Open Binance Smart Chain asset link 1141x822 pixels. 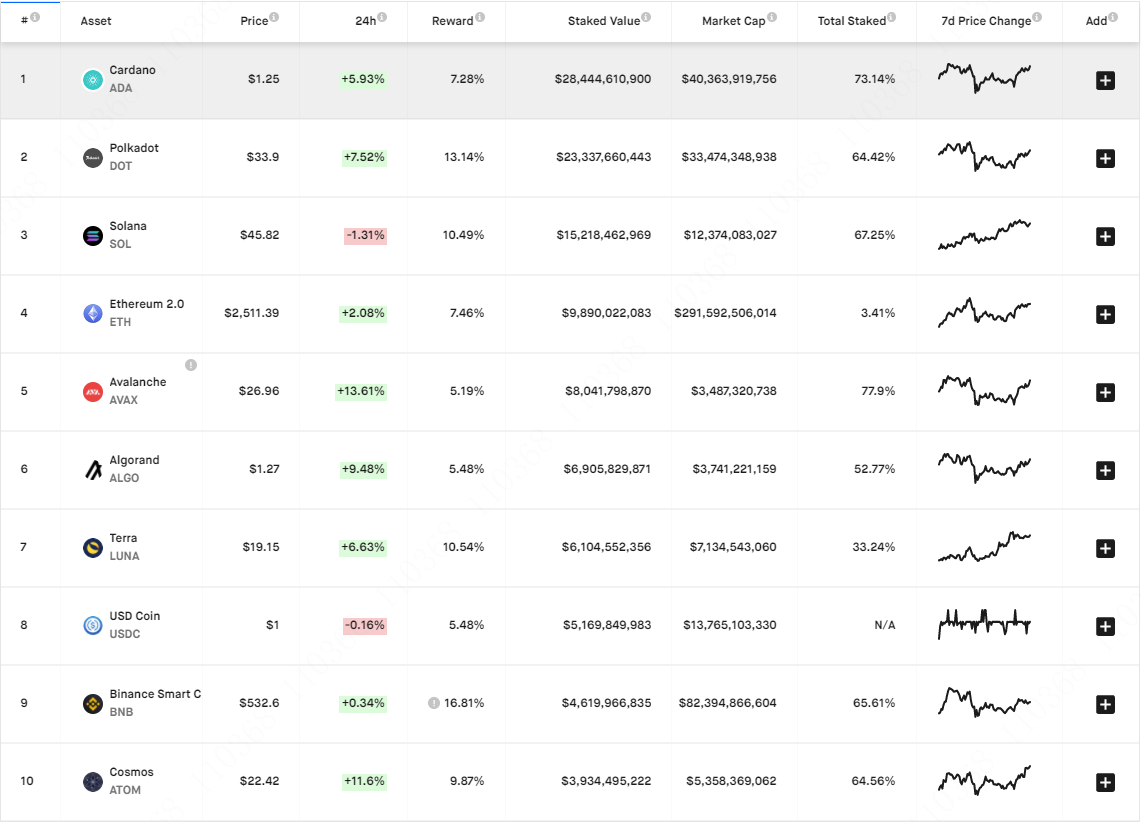coord(155,703)
